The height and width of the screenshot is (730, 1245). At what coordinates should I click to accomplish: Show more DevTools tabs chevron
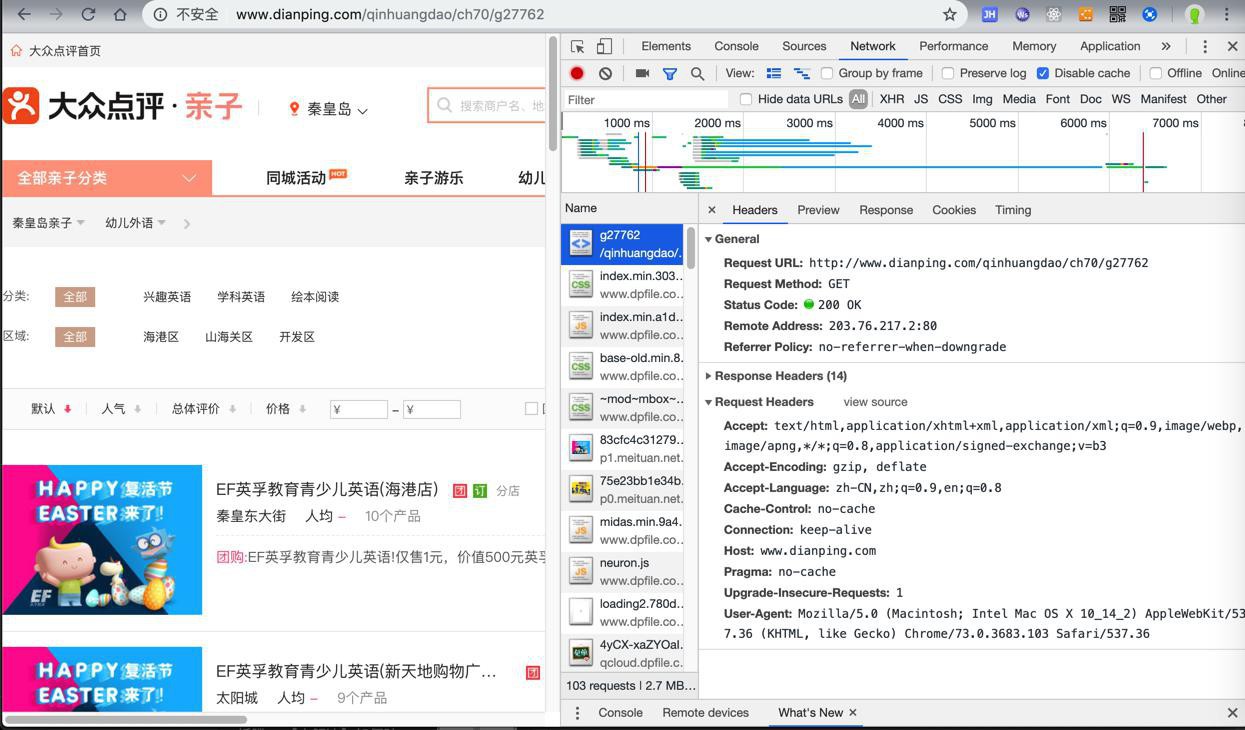[1166, 46]
